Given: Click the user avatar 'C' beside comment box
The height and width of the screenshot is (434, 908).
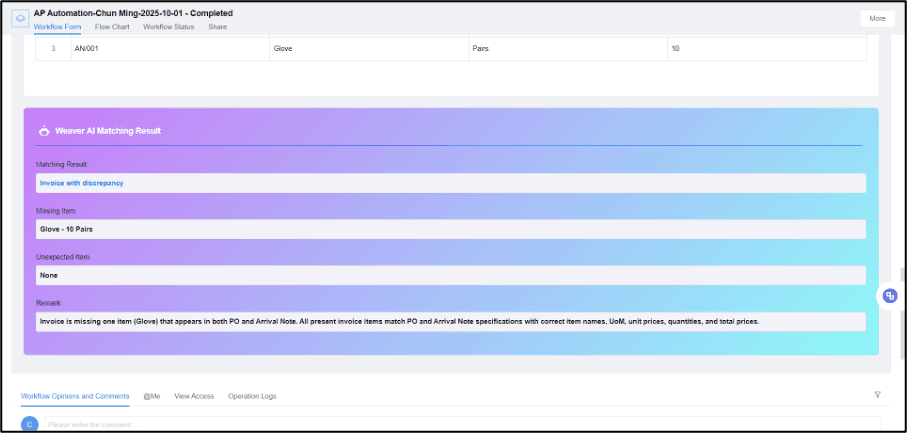Looking at the screenshot, I should click(29, 425).
